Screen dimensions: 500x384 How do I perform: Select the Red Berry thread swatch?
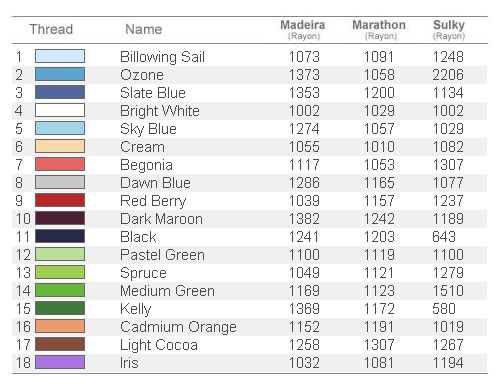point(60,200)
